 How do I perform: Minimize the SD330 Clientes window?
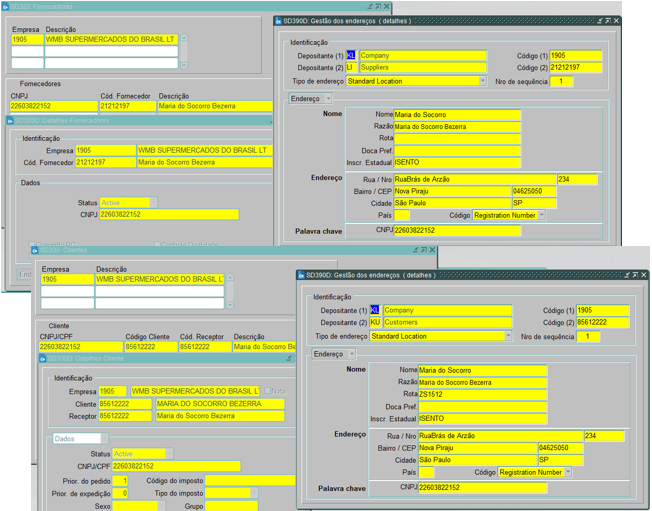click(x=415, y=250)
